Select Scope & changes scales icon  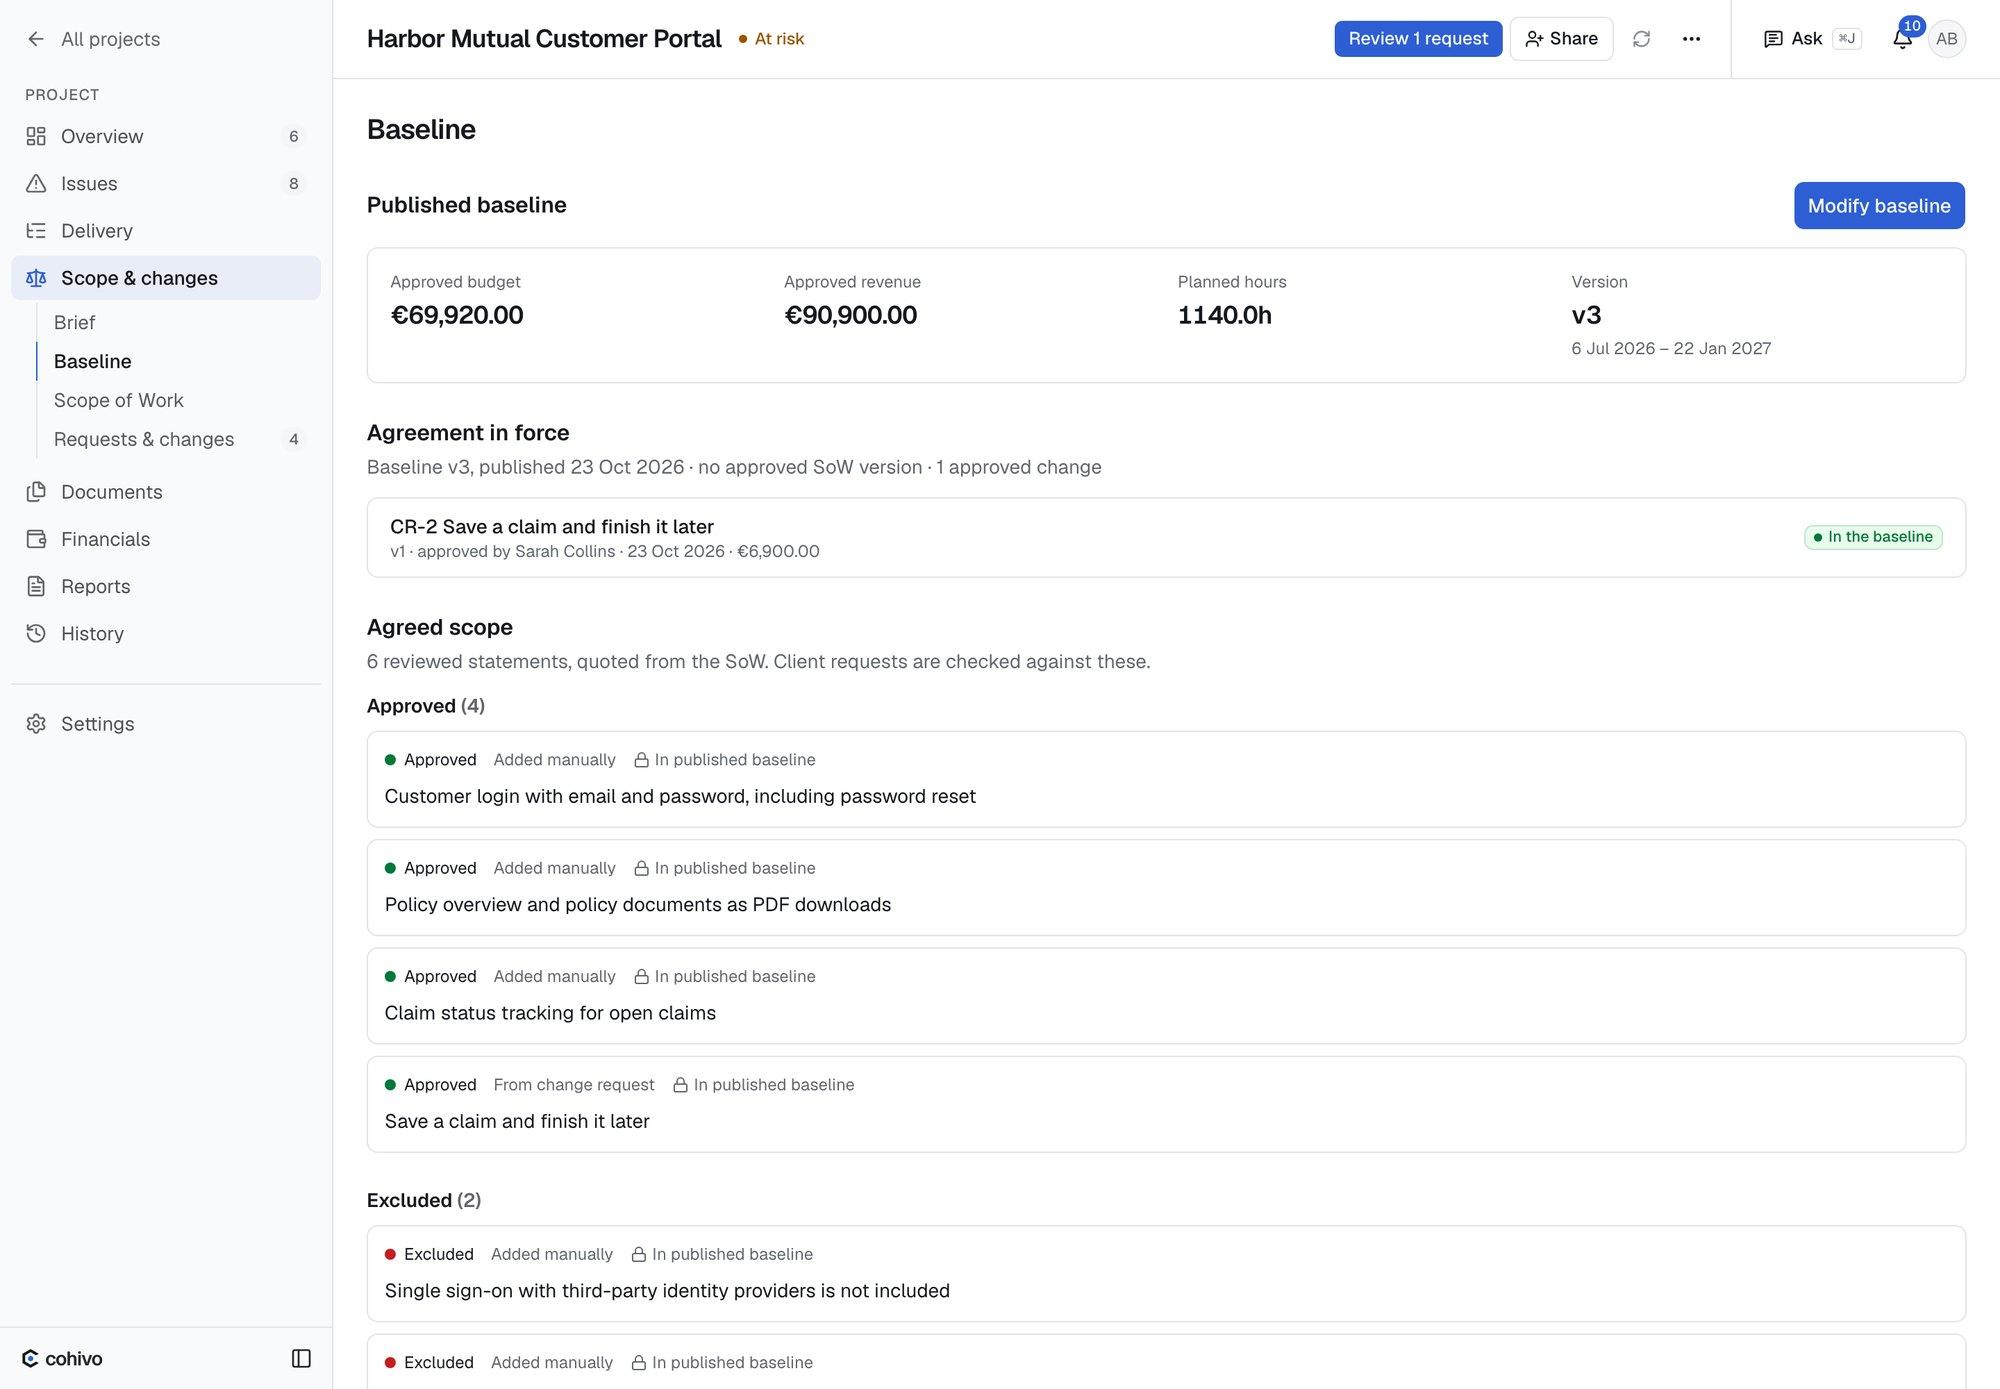click(36, 278)
